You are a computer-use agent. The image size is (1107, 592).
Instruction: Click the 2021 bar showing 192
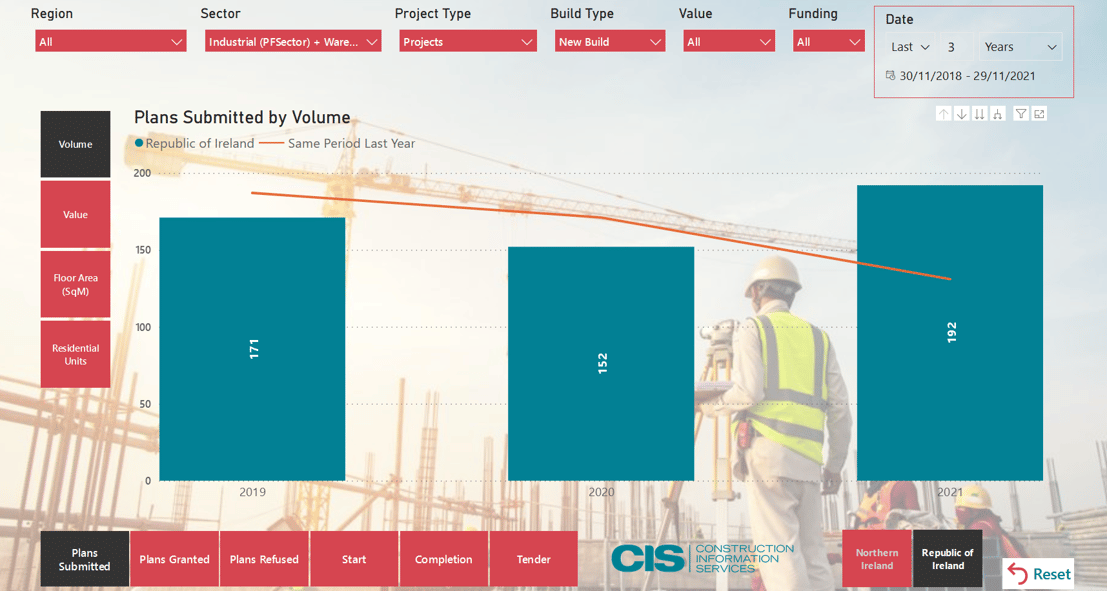[950, 333]
